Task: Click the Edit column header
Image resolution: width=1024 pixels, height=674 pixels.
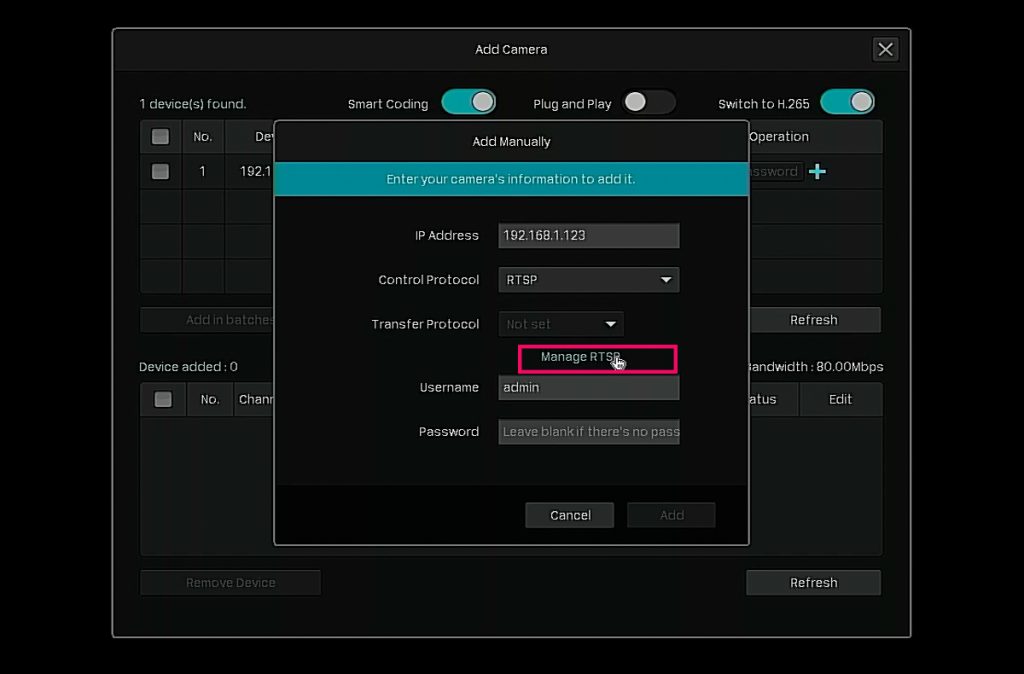Action: coord(840,399)
